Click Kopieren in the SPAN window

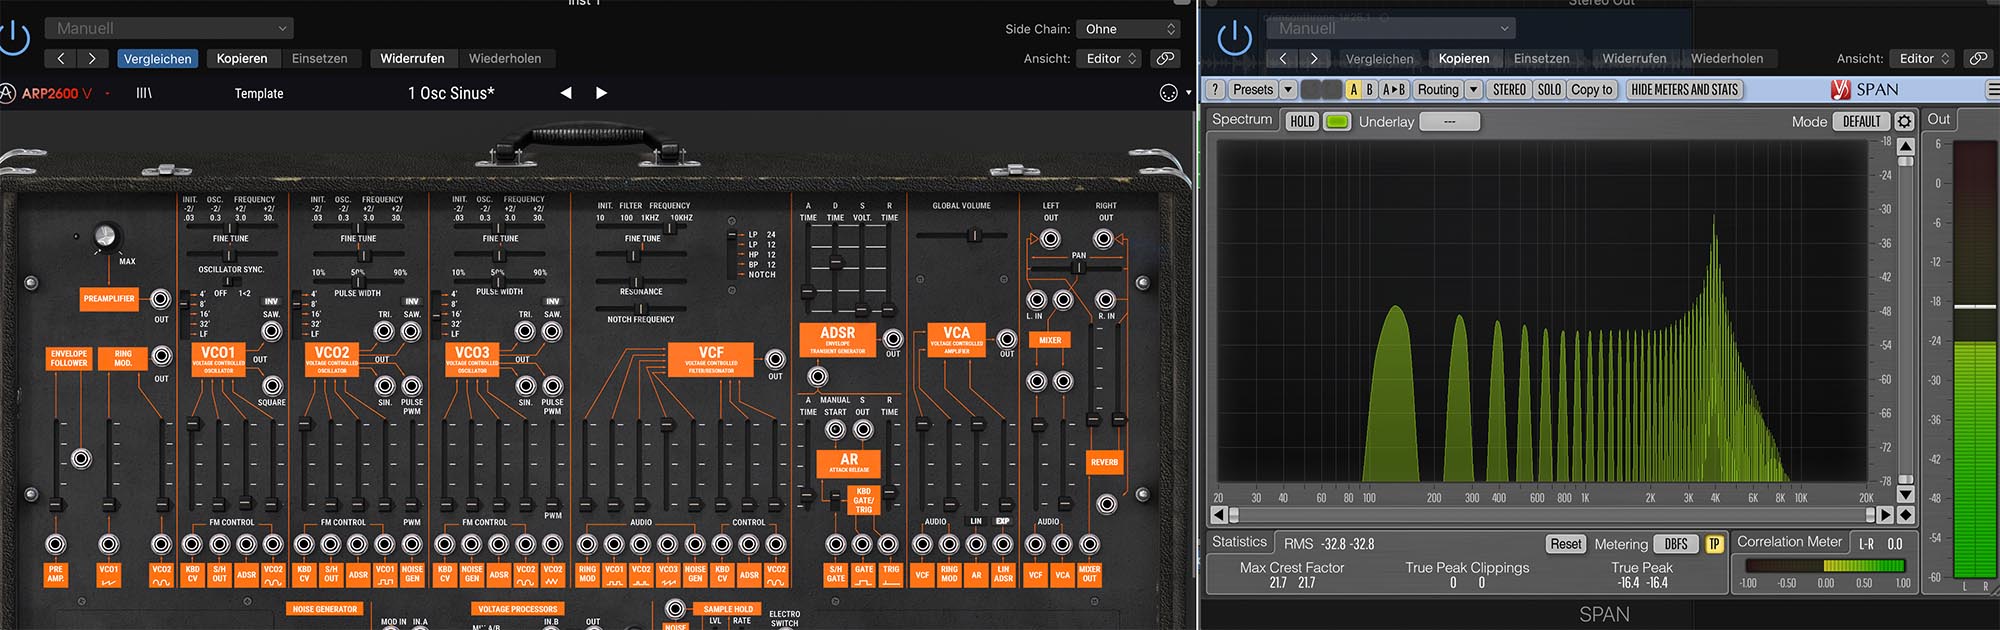click(1464, 59)
